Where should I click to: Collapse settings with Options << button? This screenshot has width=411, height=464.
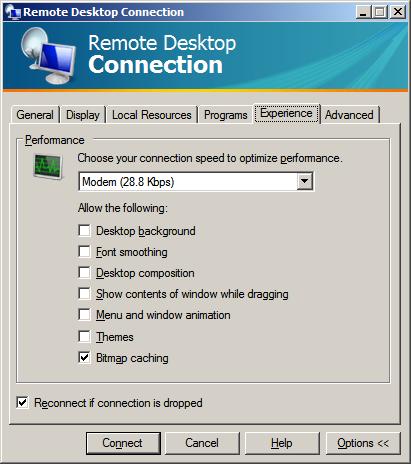coord(363,443)
